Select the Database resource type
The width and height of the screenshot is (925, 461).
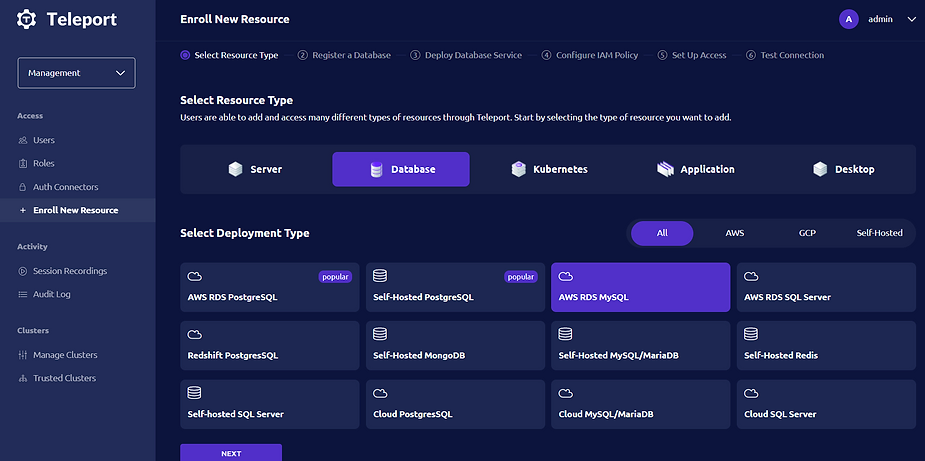(x=401, y=169)
